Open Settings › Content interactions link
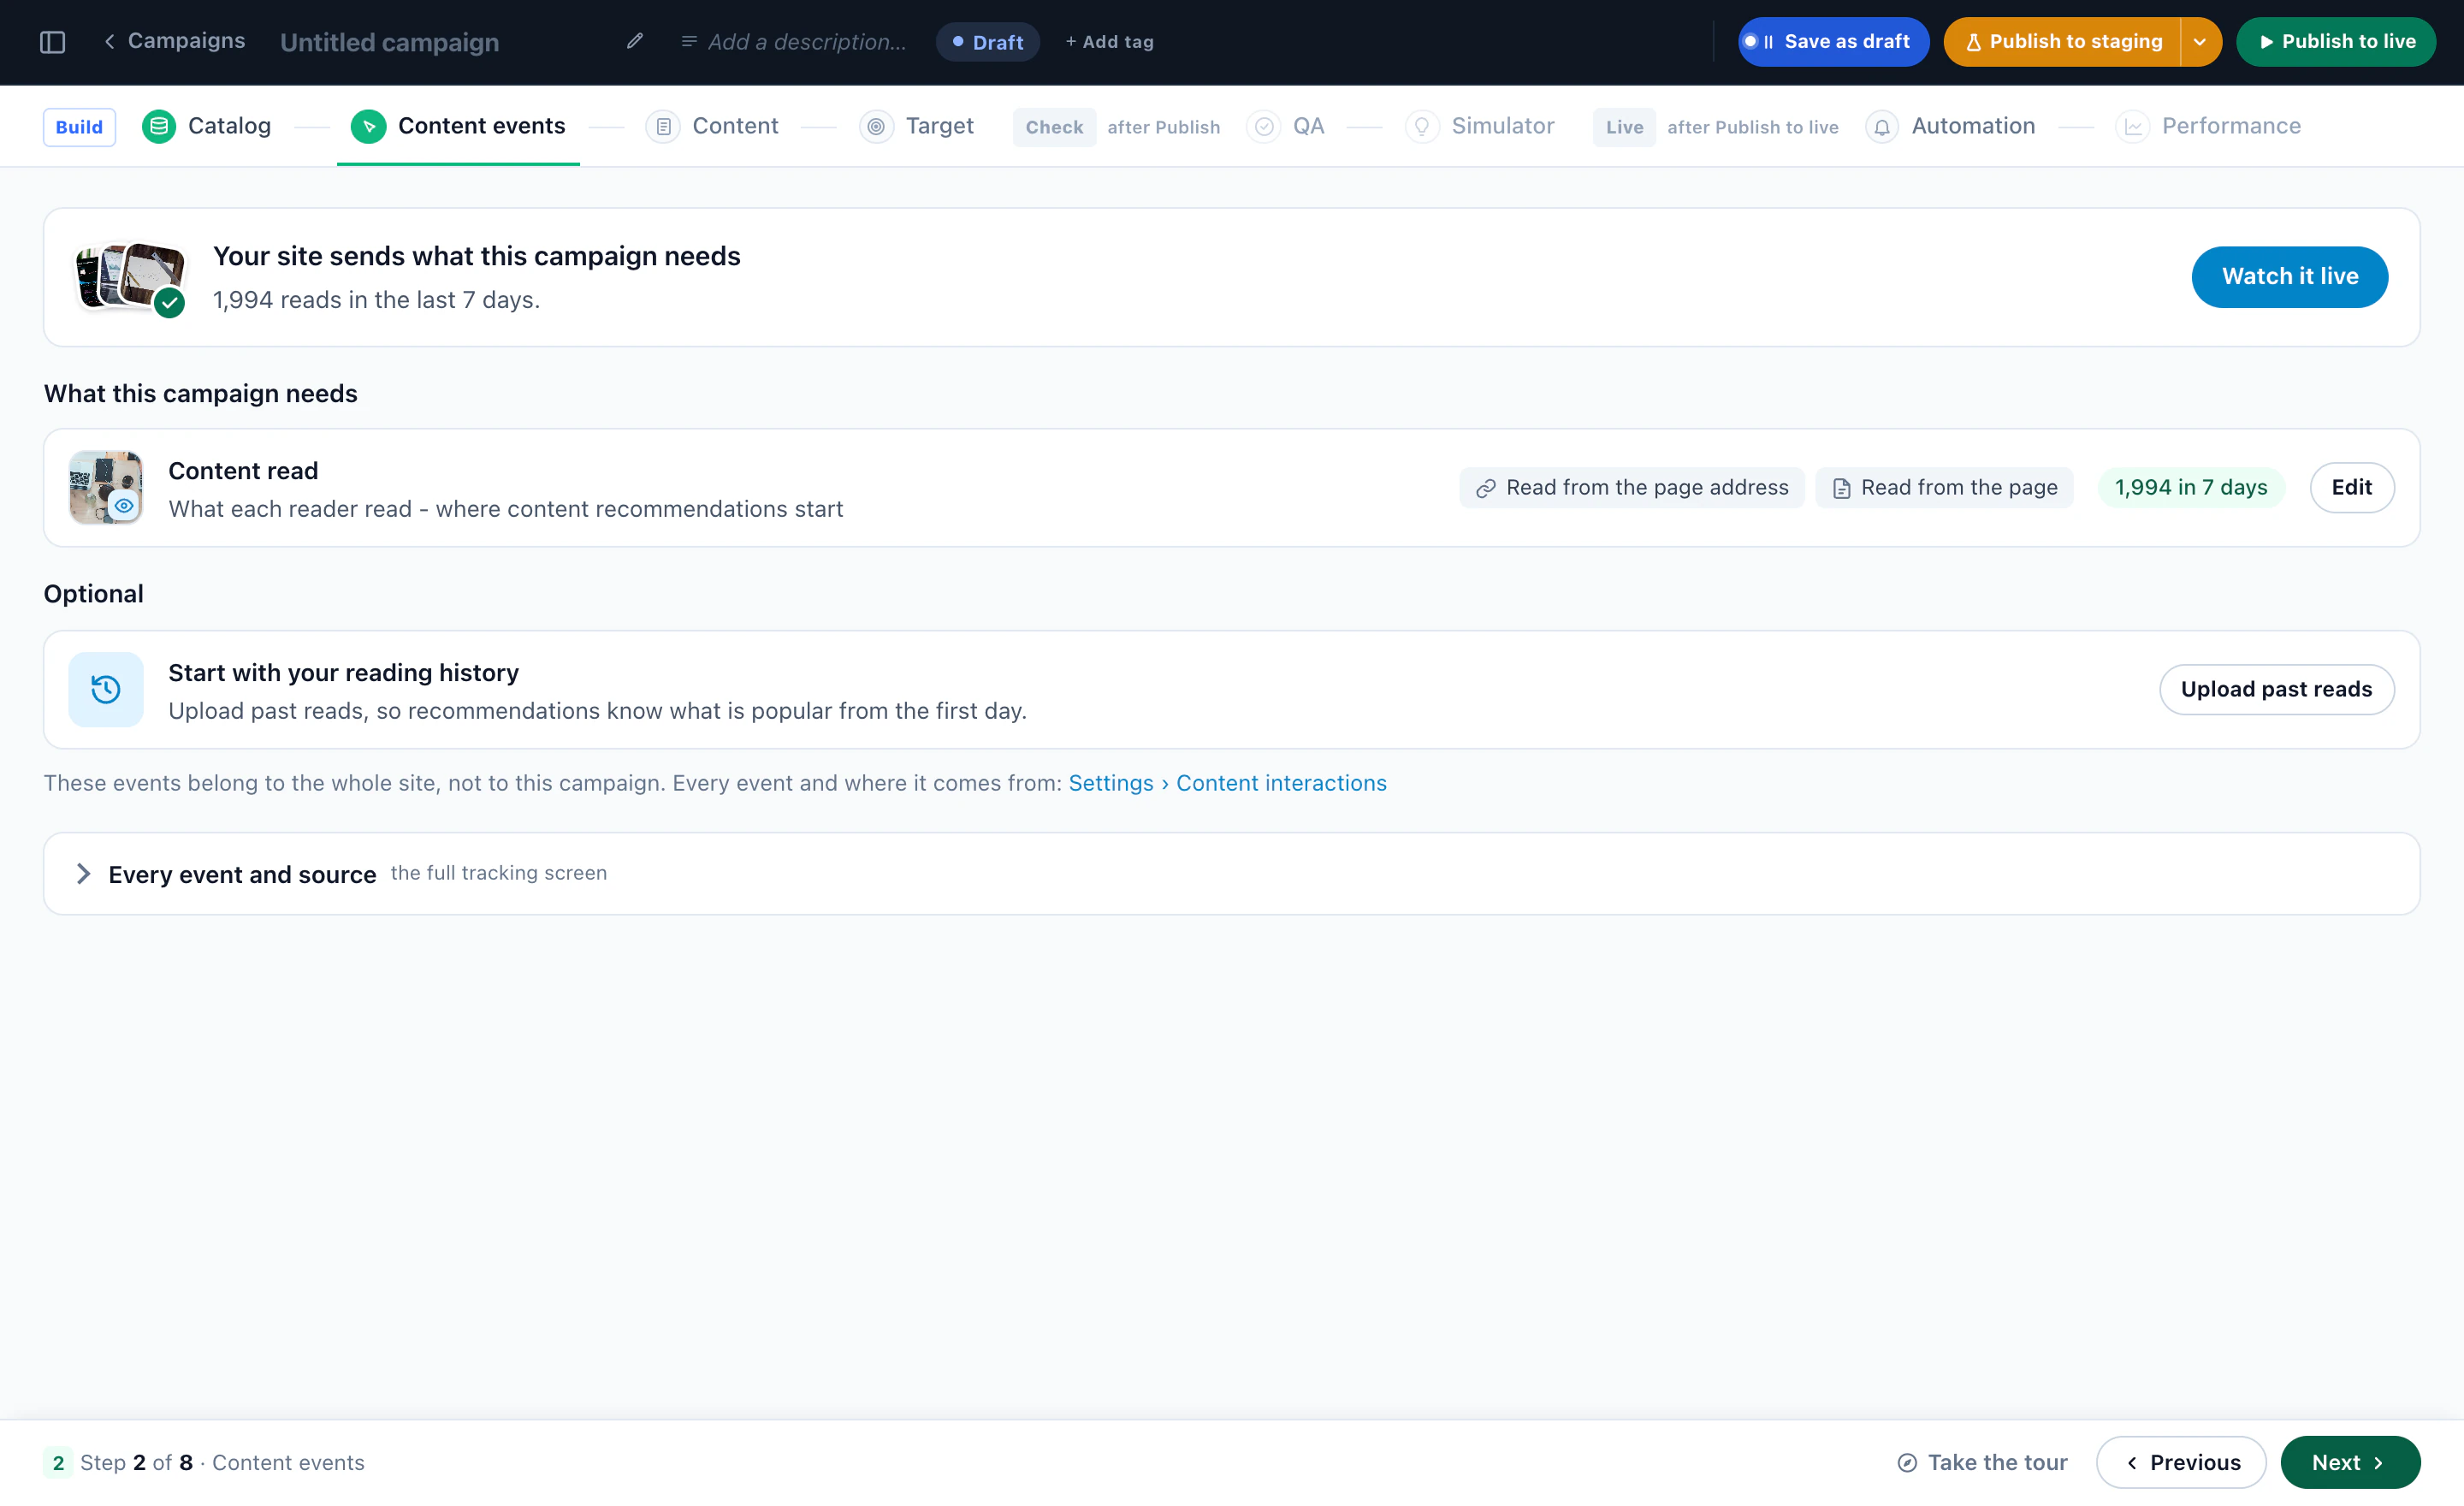 pyautogui.click(x=1227, y=784)
